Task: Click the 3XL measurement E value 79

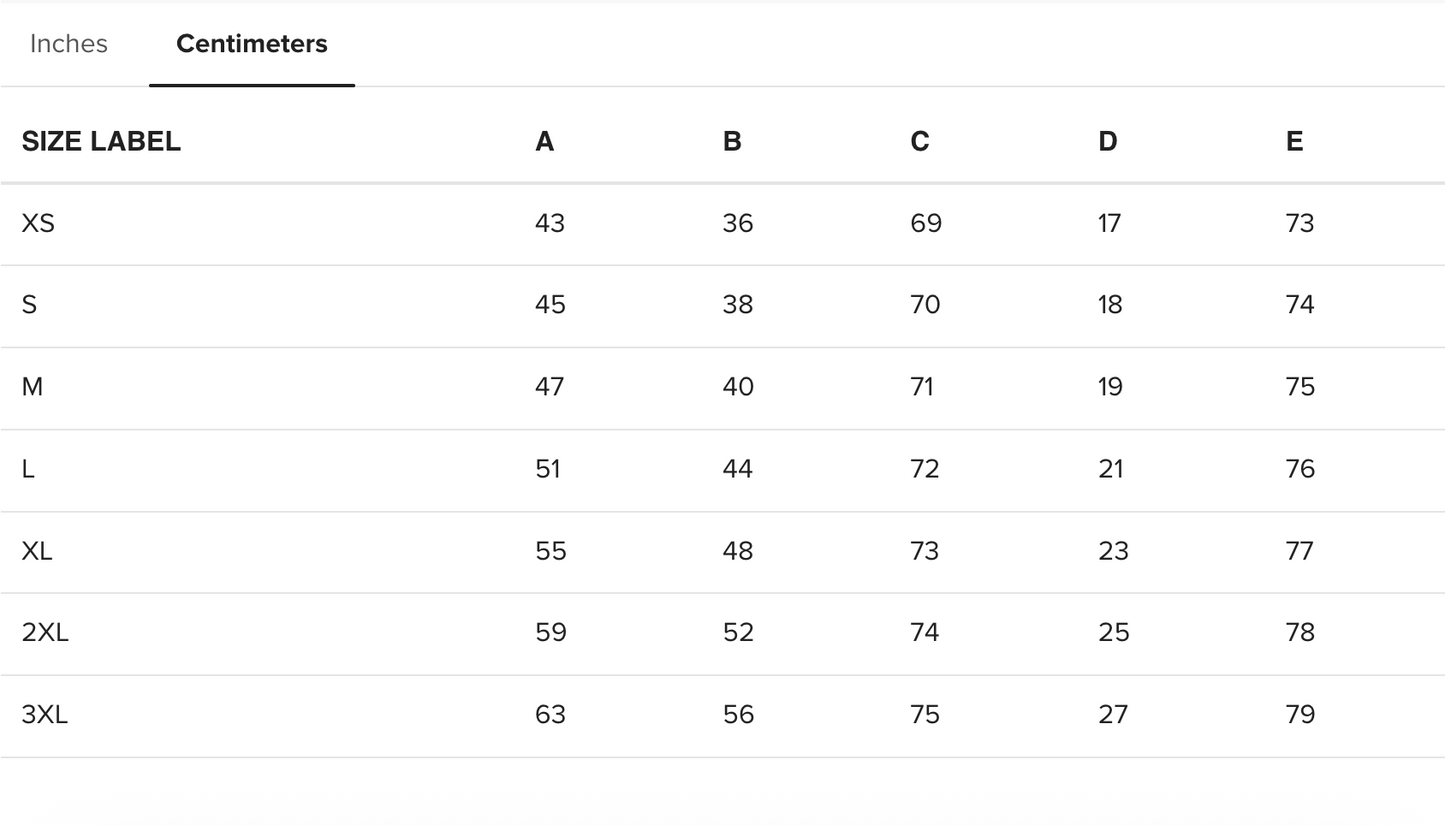Action: tap(1300, 715)
